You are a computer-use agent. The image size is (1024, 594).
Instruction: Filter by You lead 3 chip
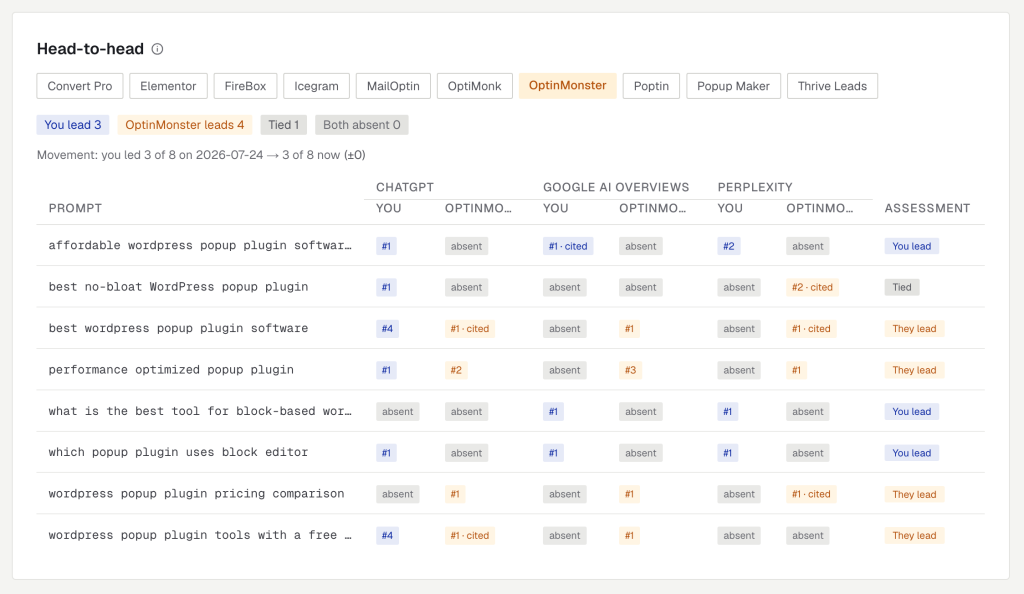[x=72, y=125]
